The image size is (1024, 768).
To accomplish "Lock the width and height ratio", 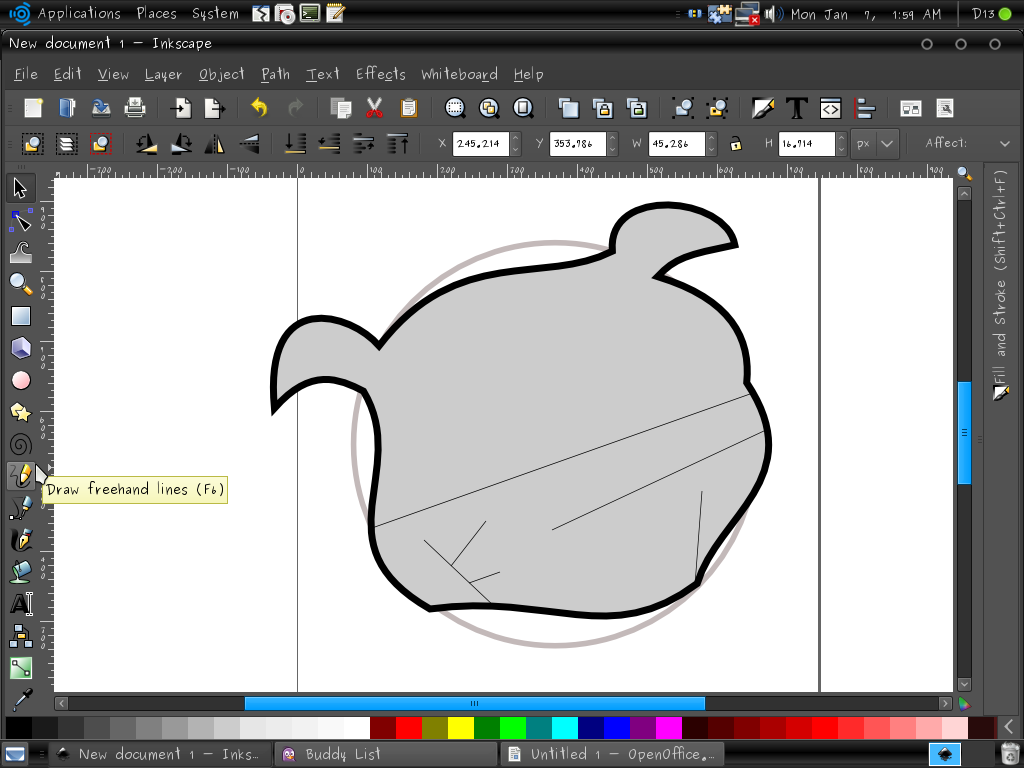I will [x=735, y=143].
